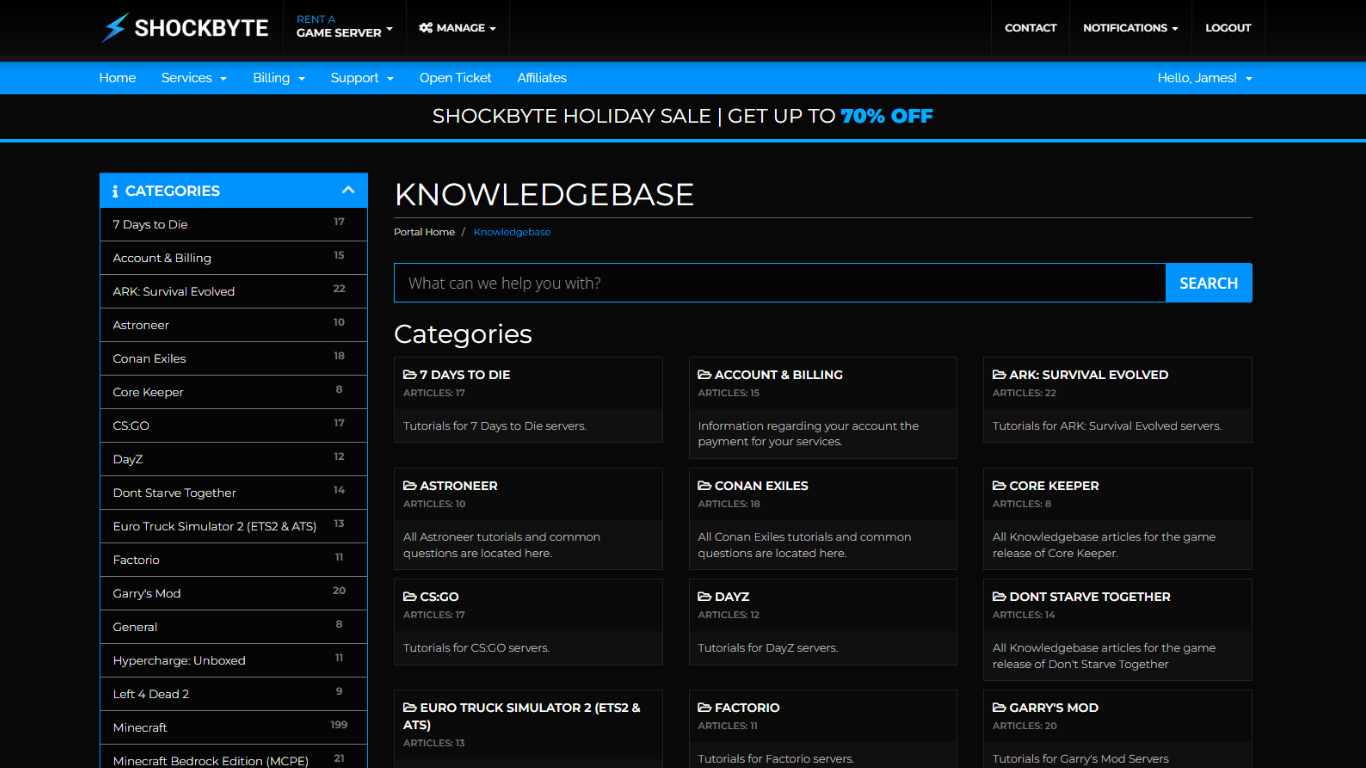Open the Manage dropdown menu

click(x=458, y=28)
